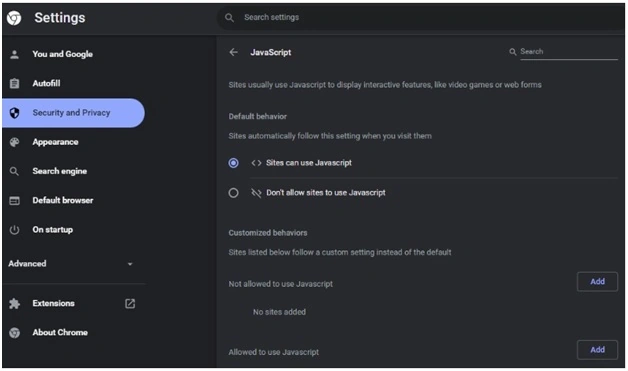Click the JavaScript page Search field
628x371 pixels.
coord(568,52)
